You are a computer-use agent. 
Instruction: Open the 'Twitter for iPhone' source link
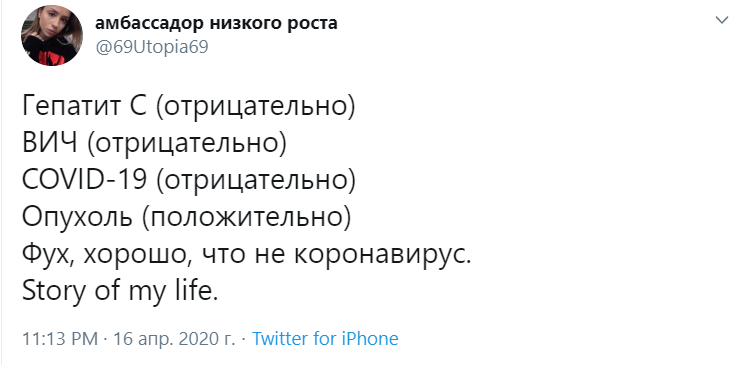[325, 338]
